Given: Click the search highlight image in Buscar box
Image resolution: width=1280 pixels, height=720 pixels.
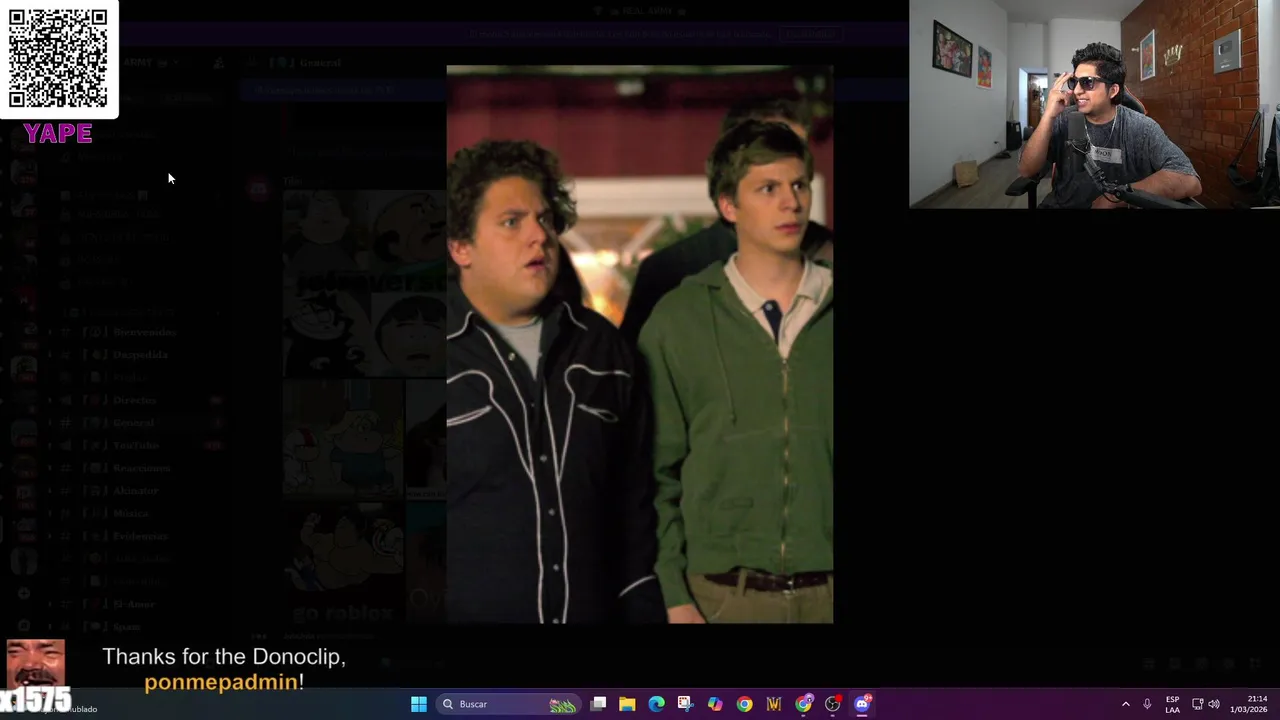Looking at the screenshot, I should pos(562,705).
